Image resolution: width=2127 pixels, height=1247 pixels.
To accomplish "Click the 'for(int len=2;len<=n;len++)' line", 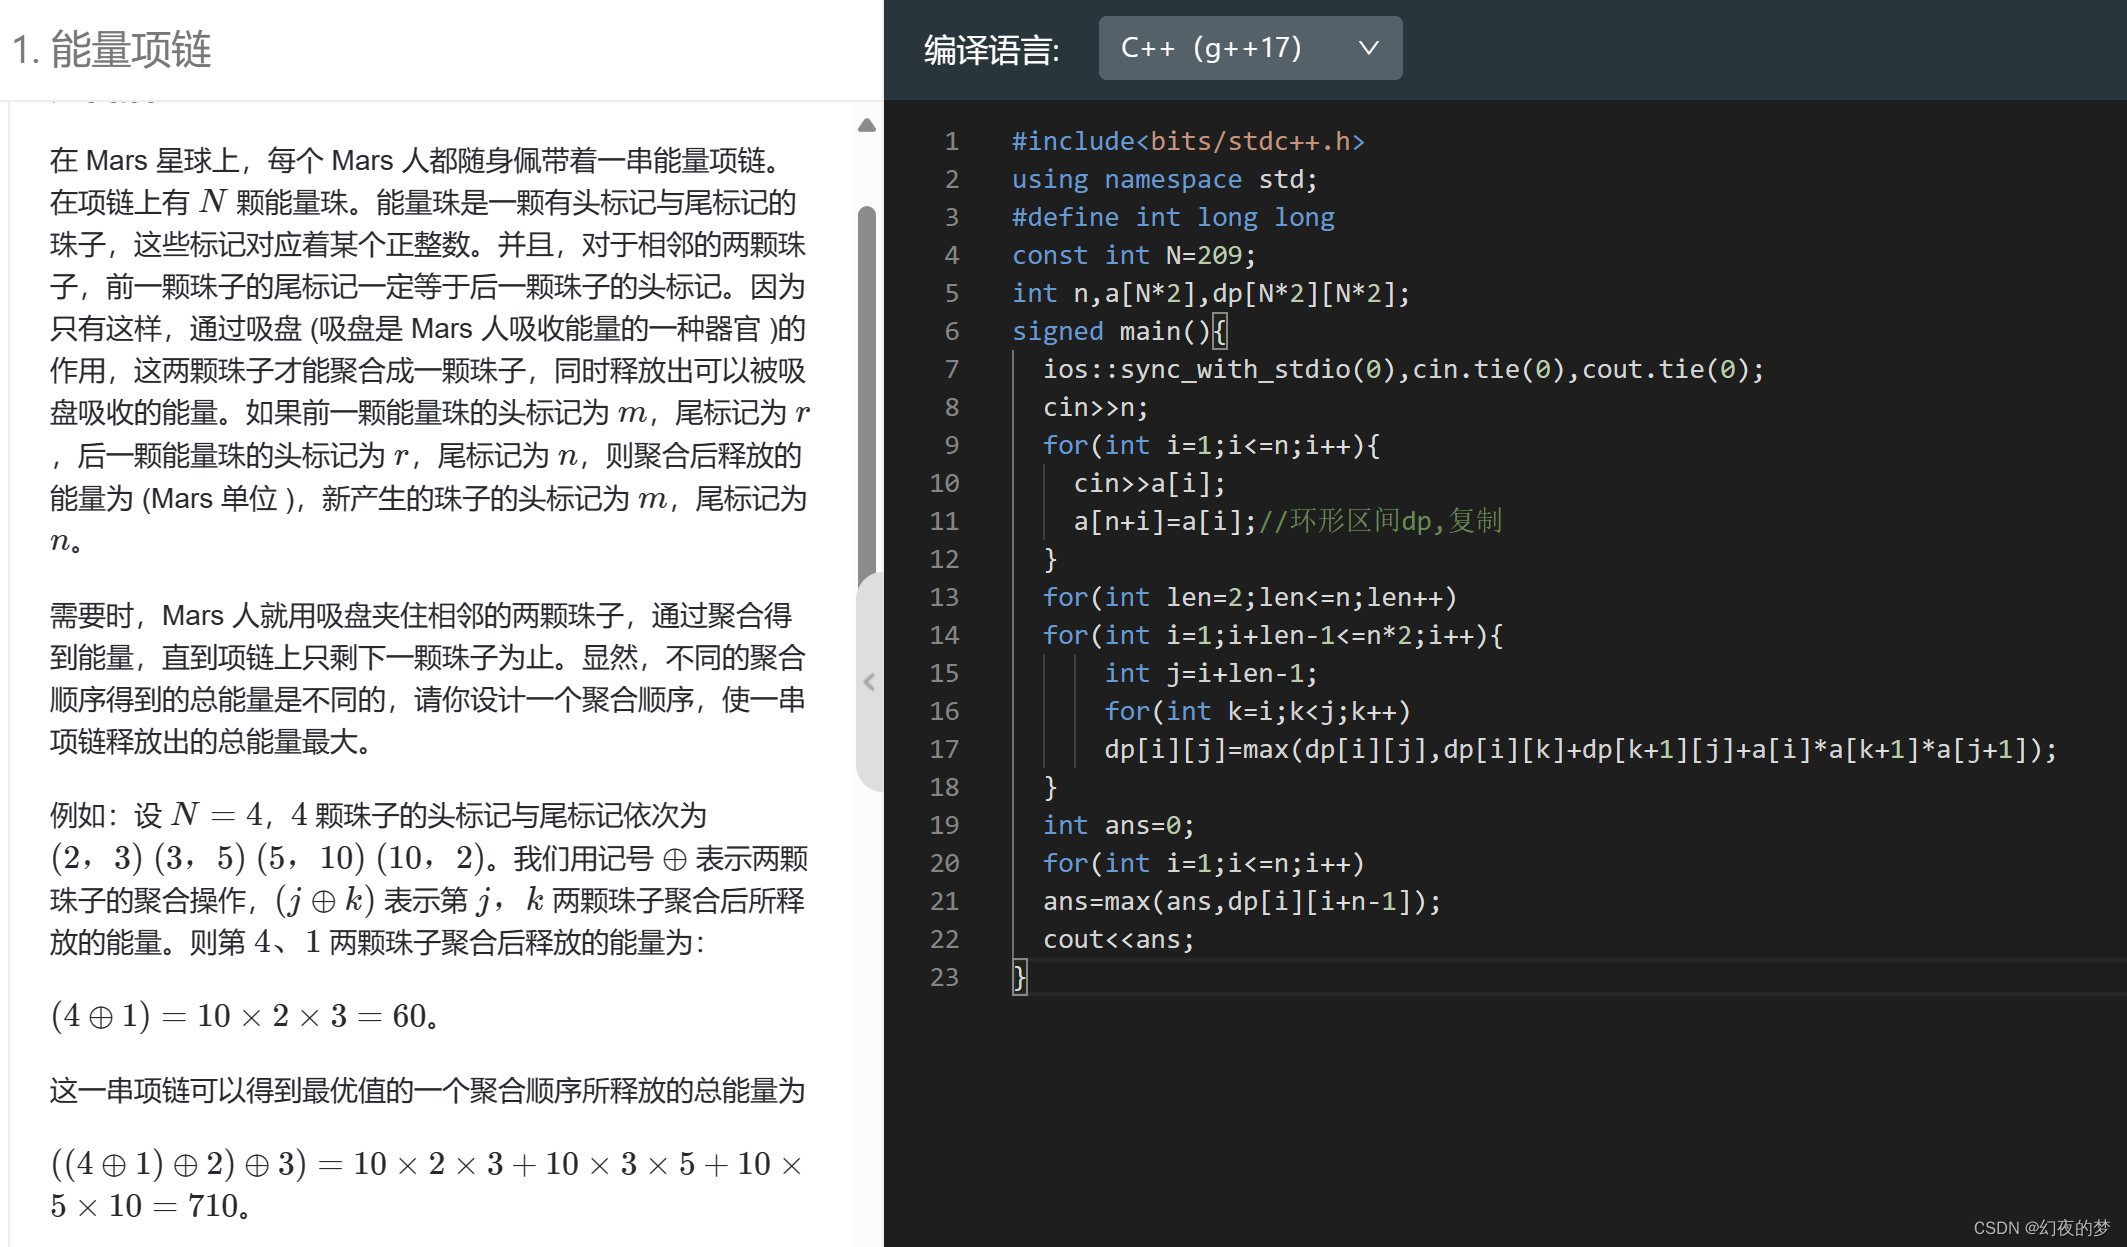I will point(1250,597).
